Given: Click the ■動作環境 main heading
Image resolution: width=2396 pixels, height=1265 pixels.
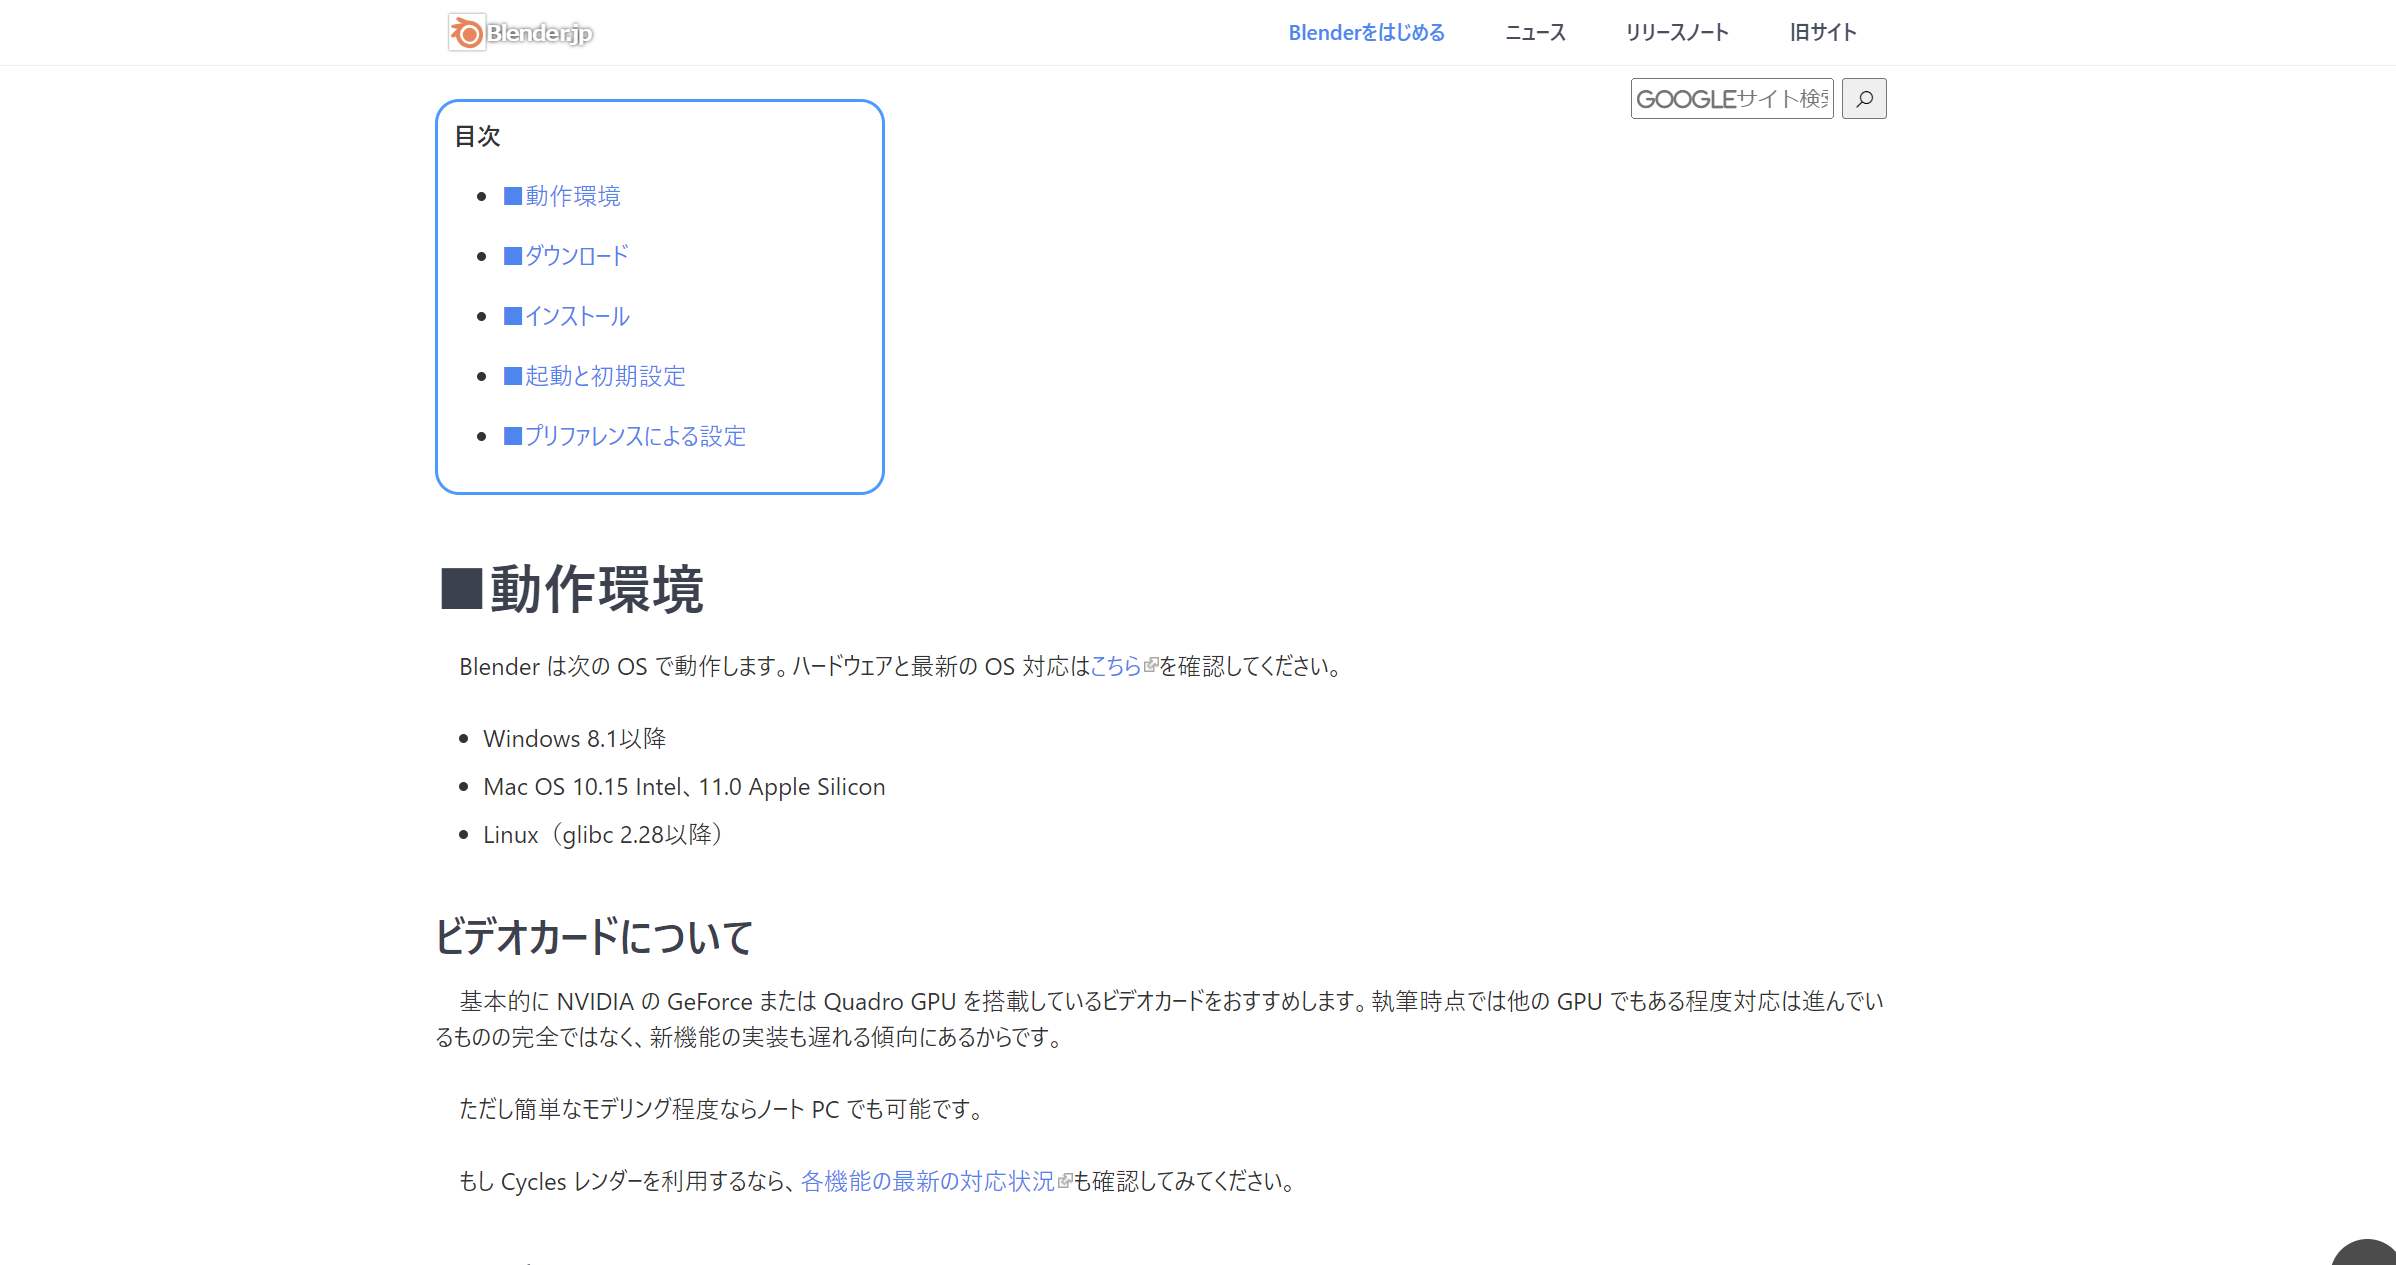Looking at the screenshot, I should click(x=572, y=589).
